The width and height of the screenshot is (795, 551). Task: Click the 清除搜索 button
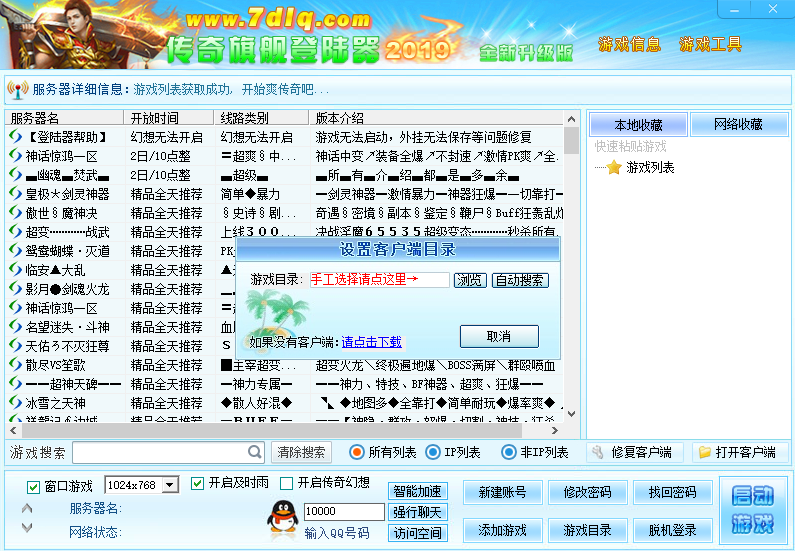coord(301,452)
